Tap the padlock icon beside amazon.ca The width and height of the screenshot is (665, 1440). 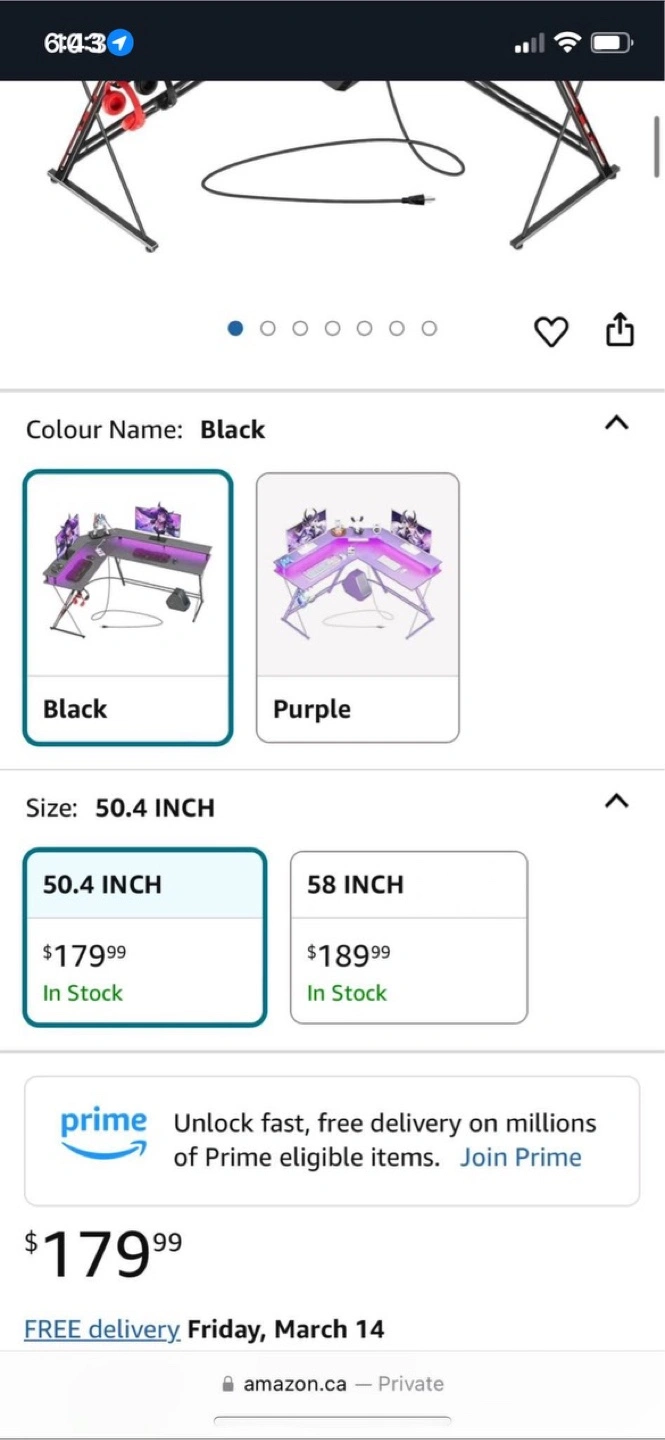pos(227,1384)
